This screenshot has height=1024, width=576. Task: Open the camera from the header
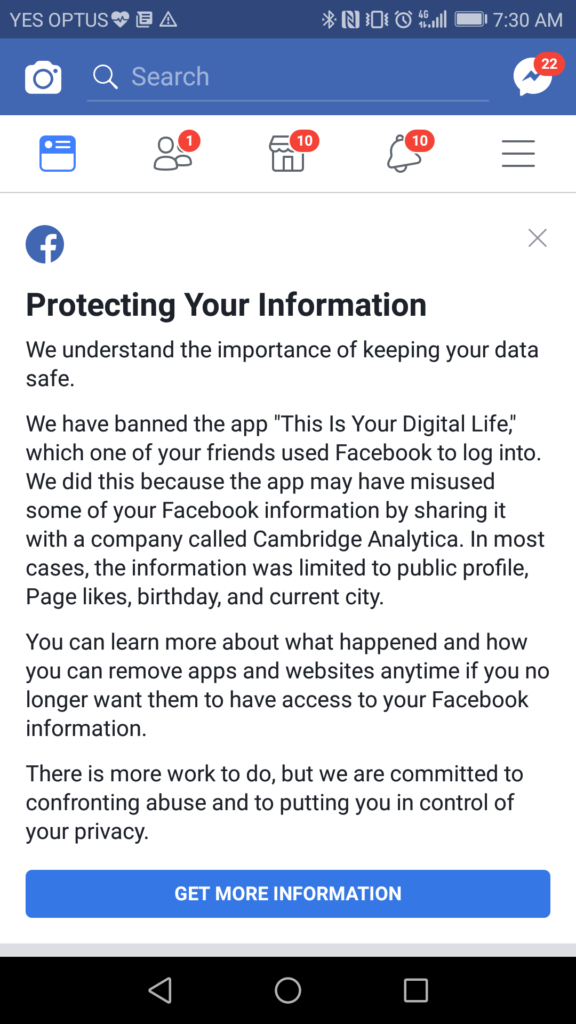click(x=43, y=78)
